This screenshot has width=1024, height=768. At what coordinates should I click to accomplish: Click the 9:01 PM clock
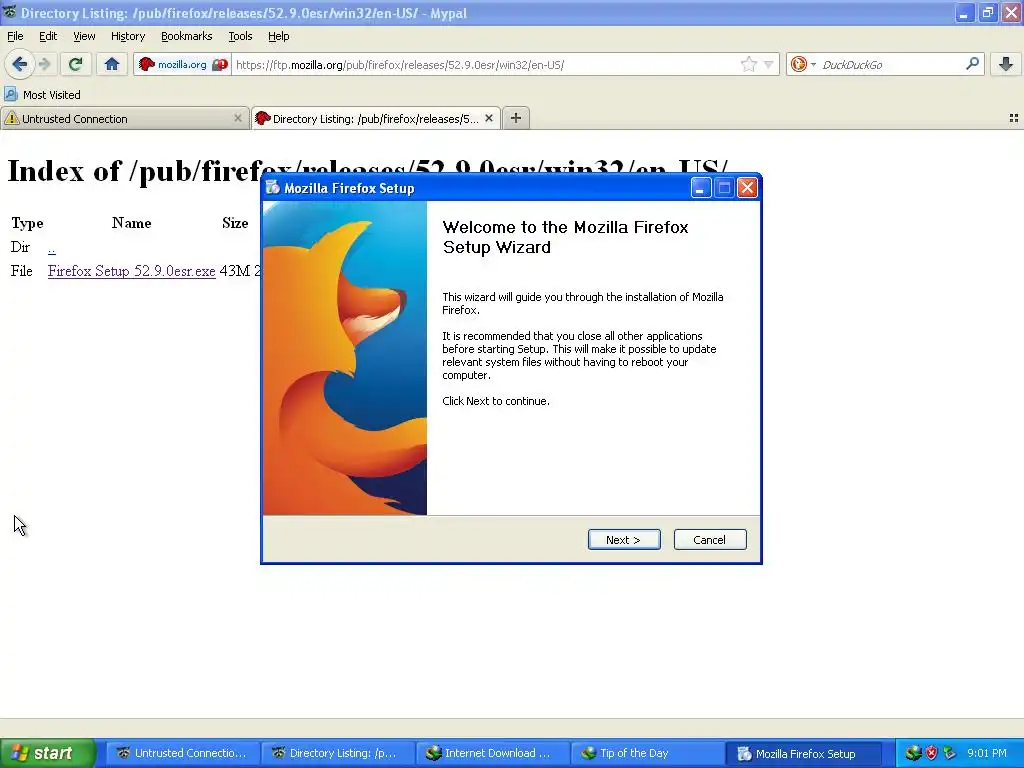click(987, 753)
